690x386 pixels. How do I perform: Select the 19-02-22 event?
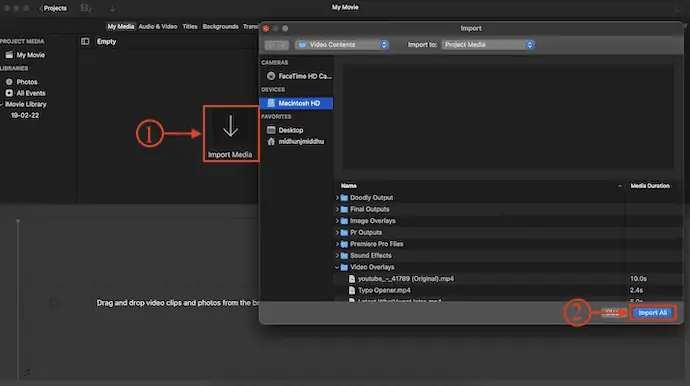[25, 115]
